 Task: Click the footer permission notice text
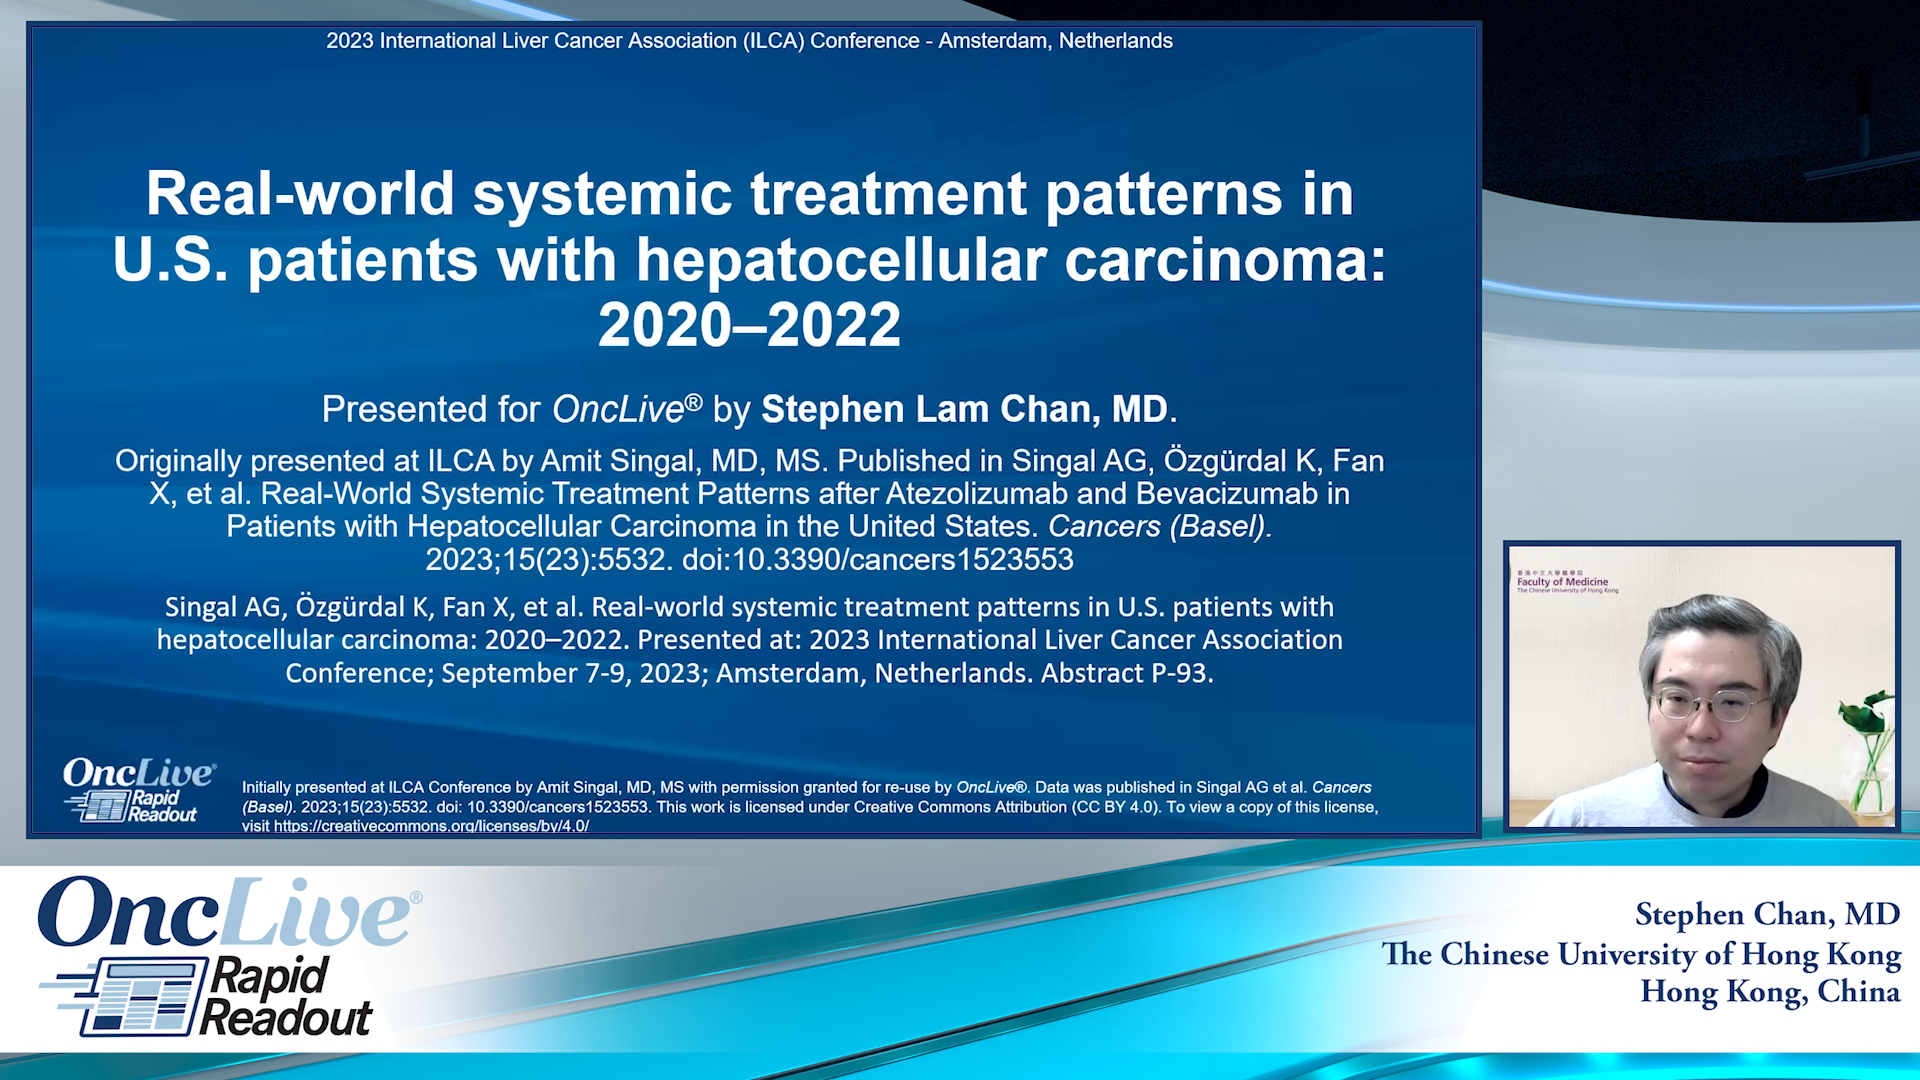point(809,806)
